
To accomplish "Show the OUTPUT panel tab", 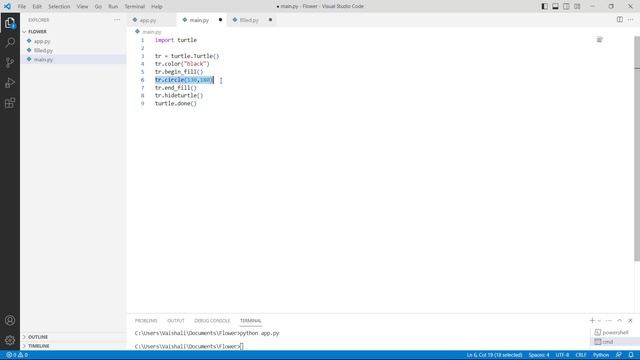I will tap(176, 321).
